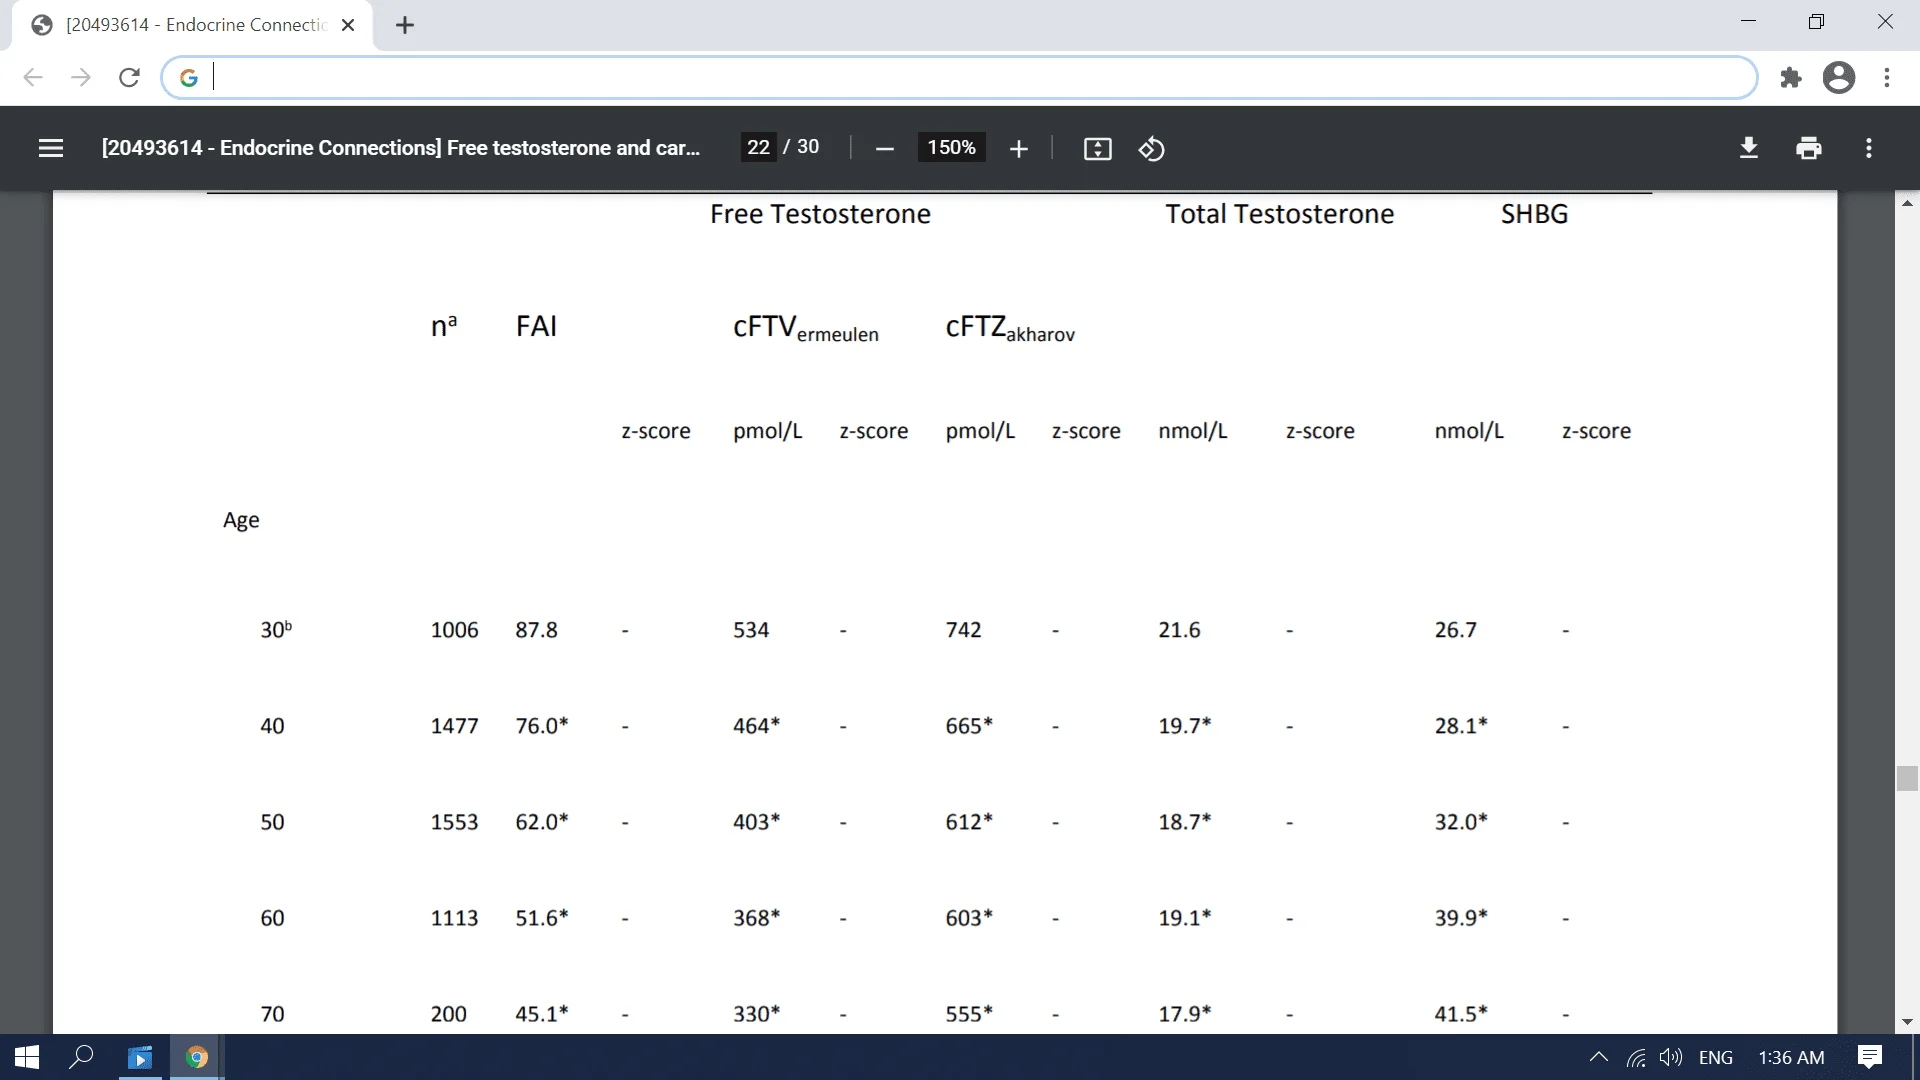
Task: Click the value 403* in age 50 row
Action: click(x=756, y=822)
